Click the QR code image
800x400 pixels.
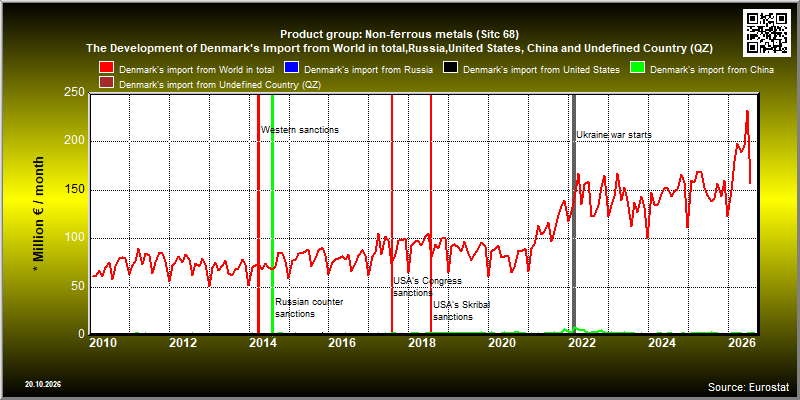tap(767, 32)
